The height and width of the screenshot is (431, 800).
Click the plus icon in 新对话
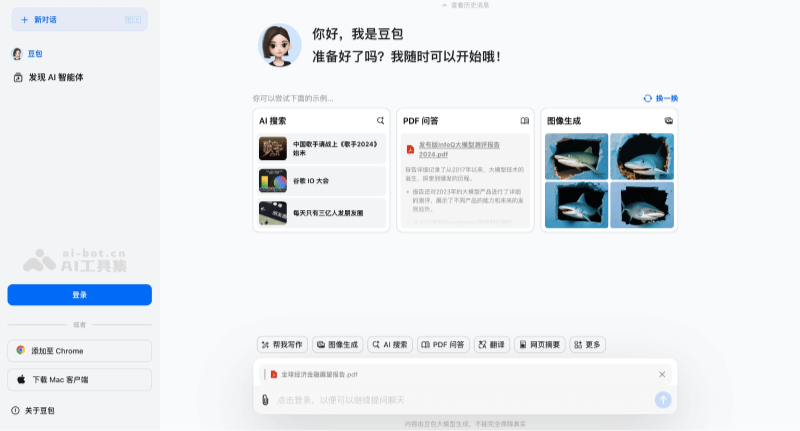(x=24, y=20)
